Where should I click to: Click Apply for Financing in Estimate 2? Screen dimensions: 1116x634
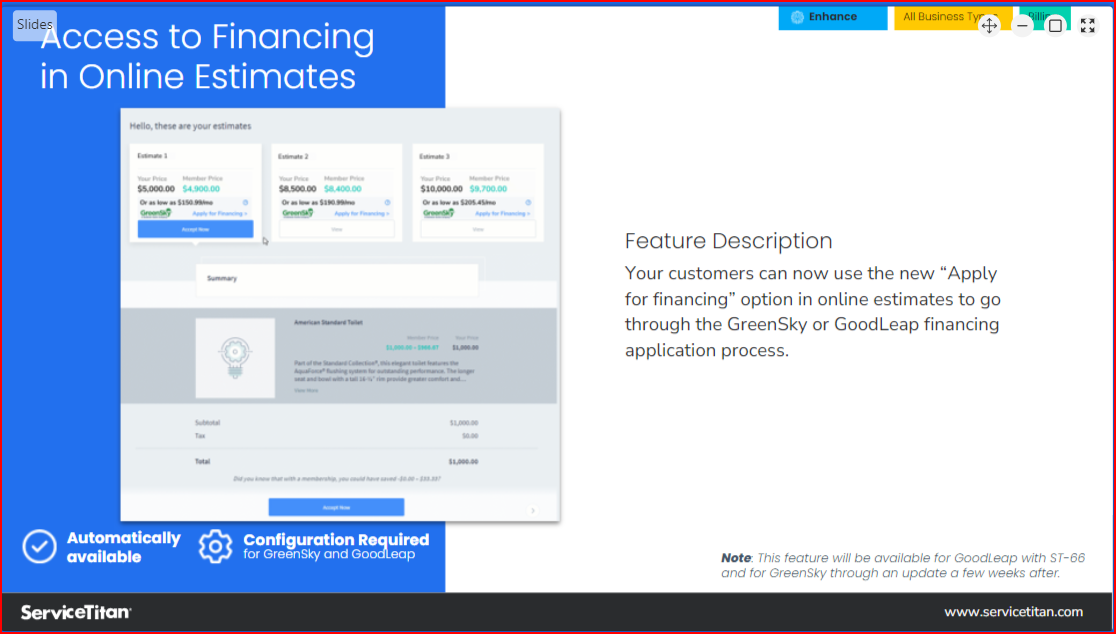click(362, 213)
